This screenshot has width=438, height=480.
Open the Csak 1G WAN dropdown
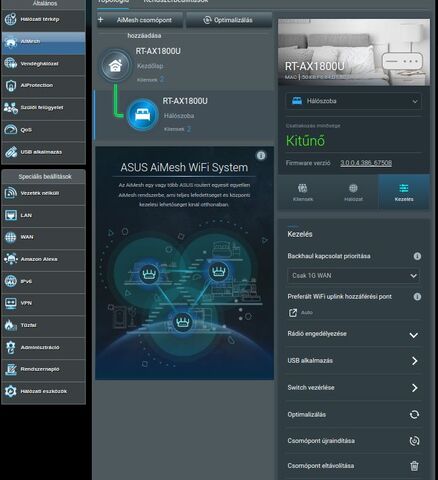point(354,276)
